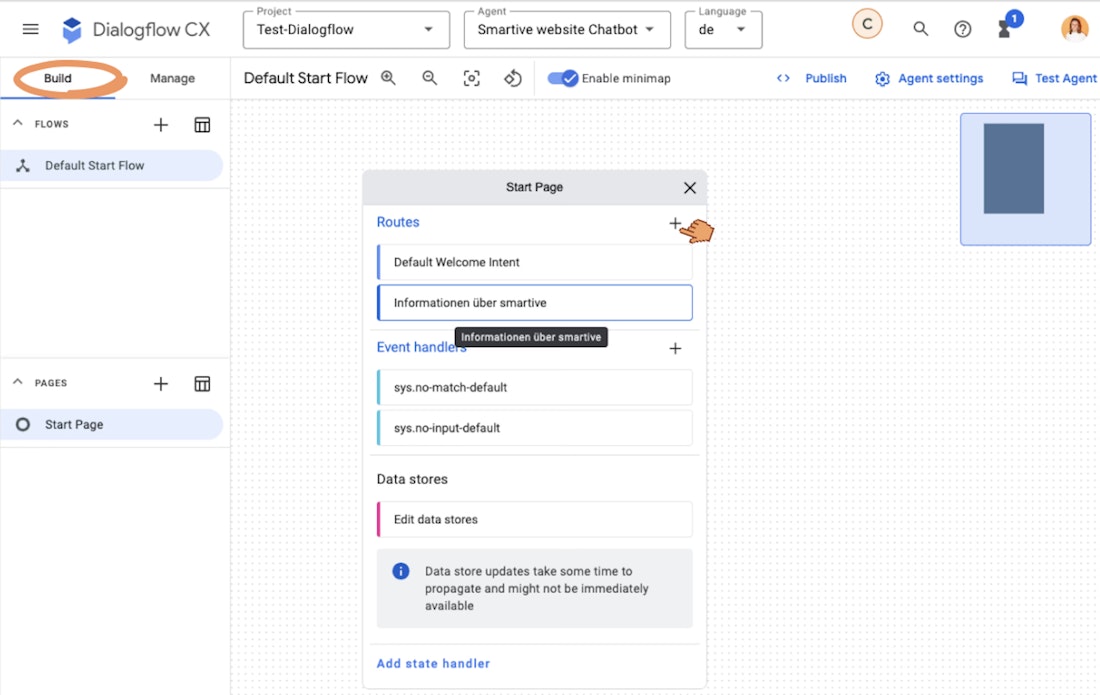Collapse the PAGES section

pos(18,382)
